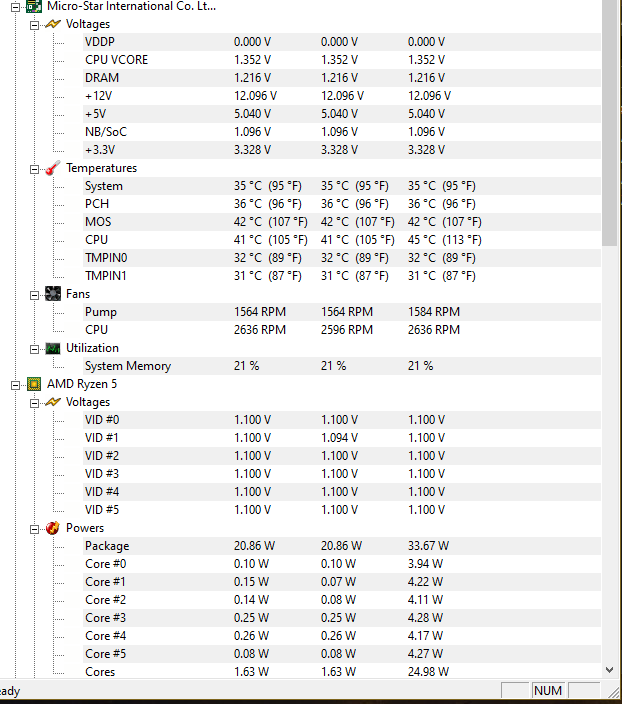The width and height of the screenshot is (622, 704).
Task: Select the VID #4 row
Action: pyautogui.click(x=342, y=492)
